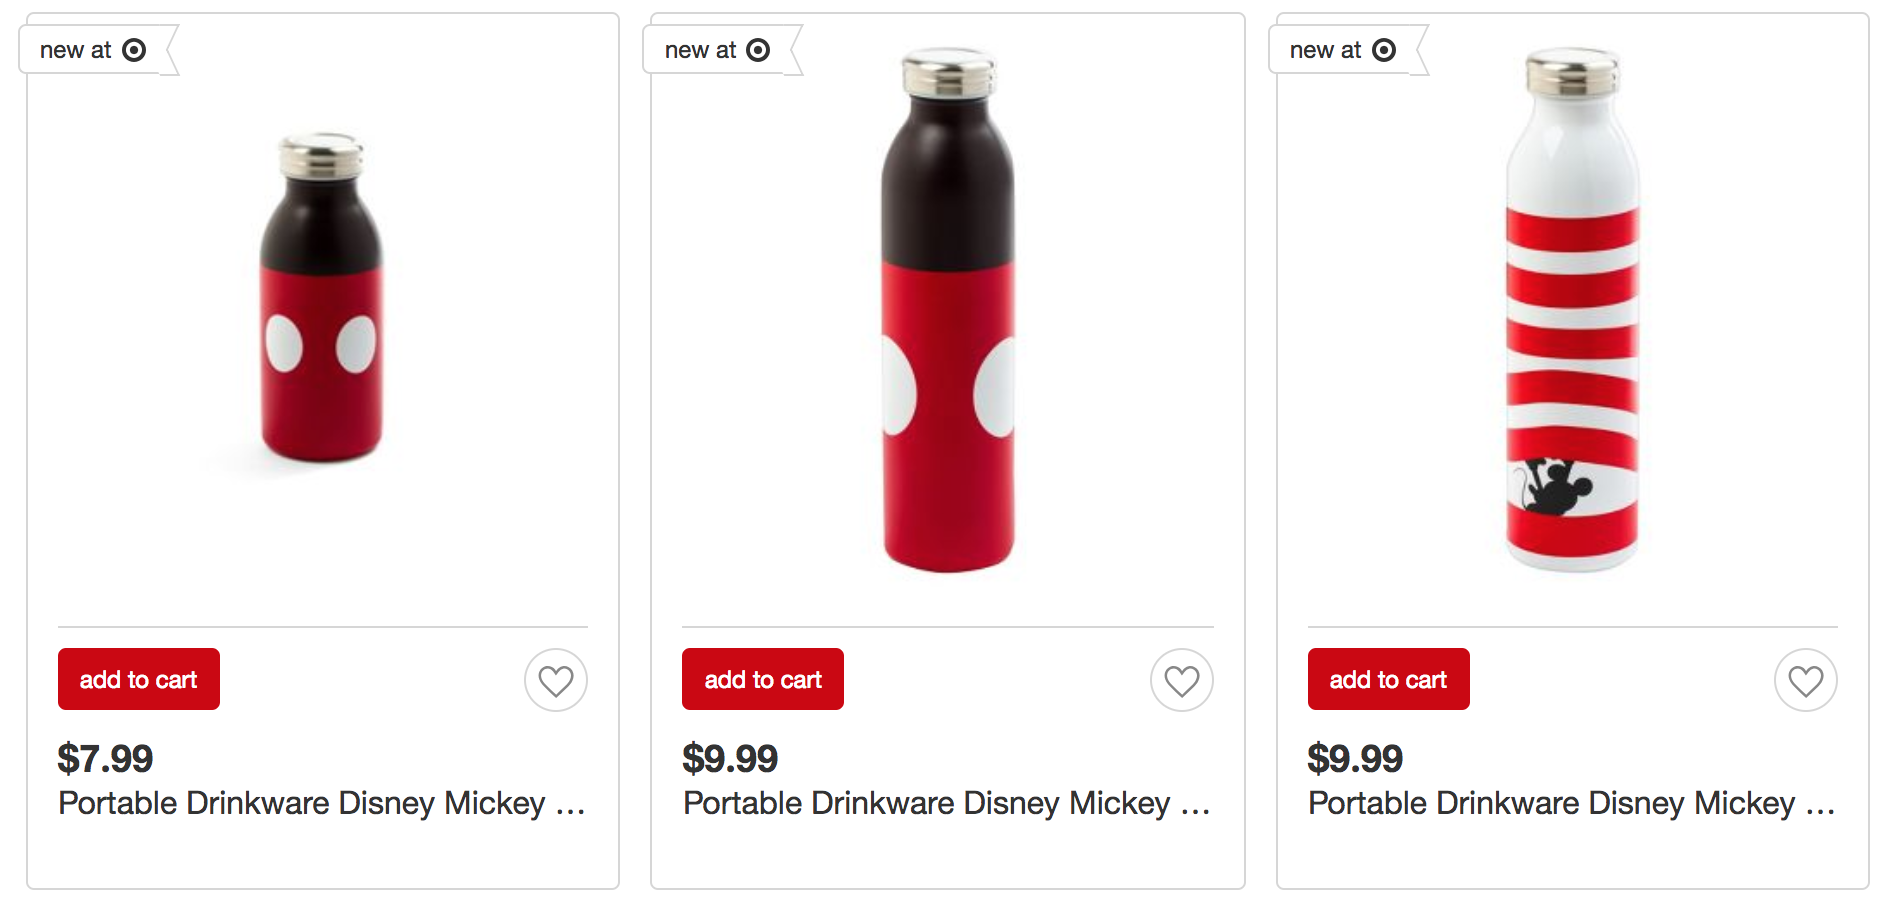Click Target bullseye logo above the tall red-black bottle
Image resolution: width=1882 pixels, height=904 pixels.
coord(758,50)
